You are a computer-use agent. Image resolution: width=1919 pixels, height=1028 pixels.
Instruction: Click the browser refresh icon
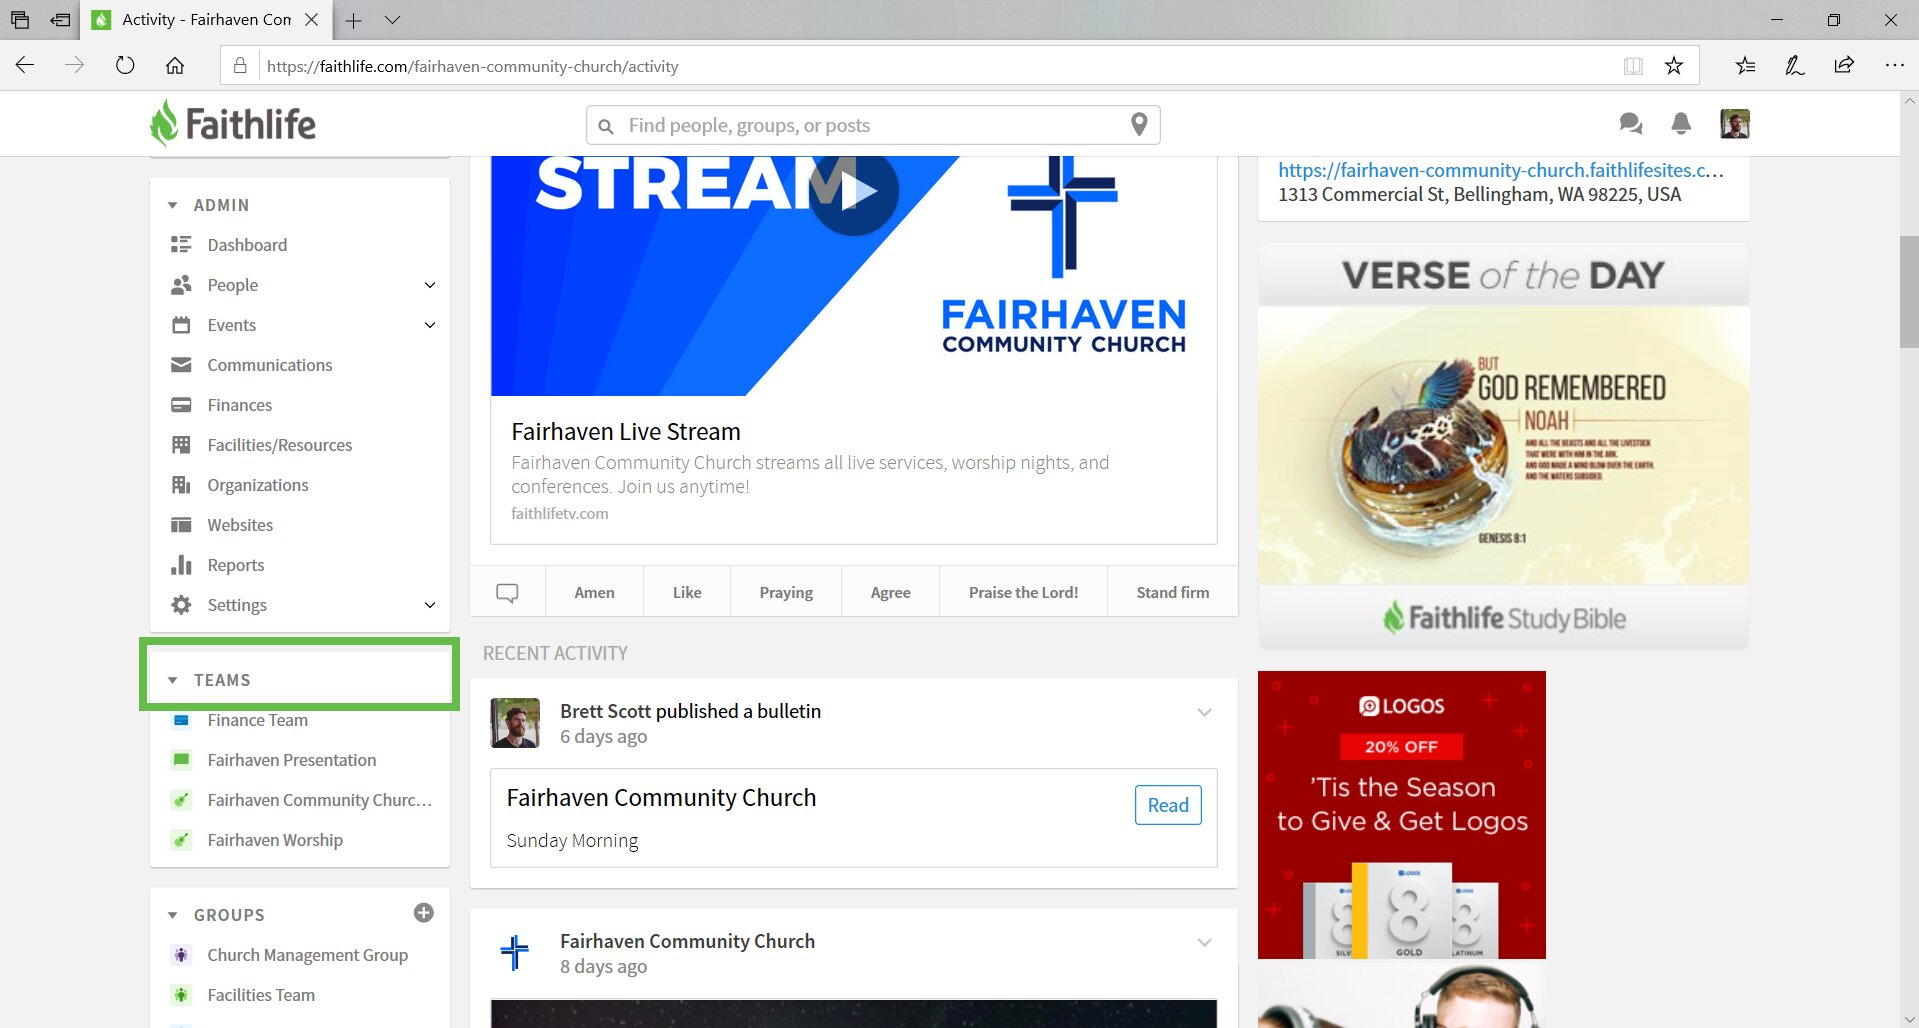click(x=125, y=66)
